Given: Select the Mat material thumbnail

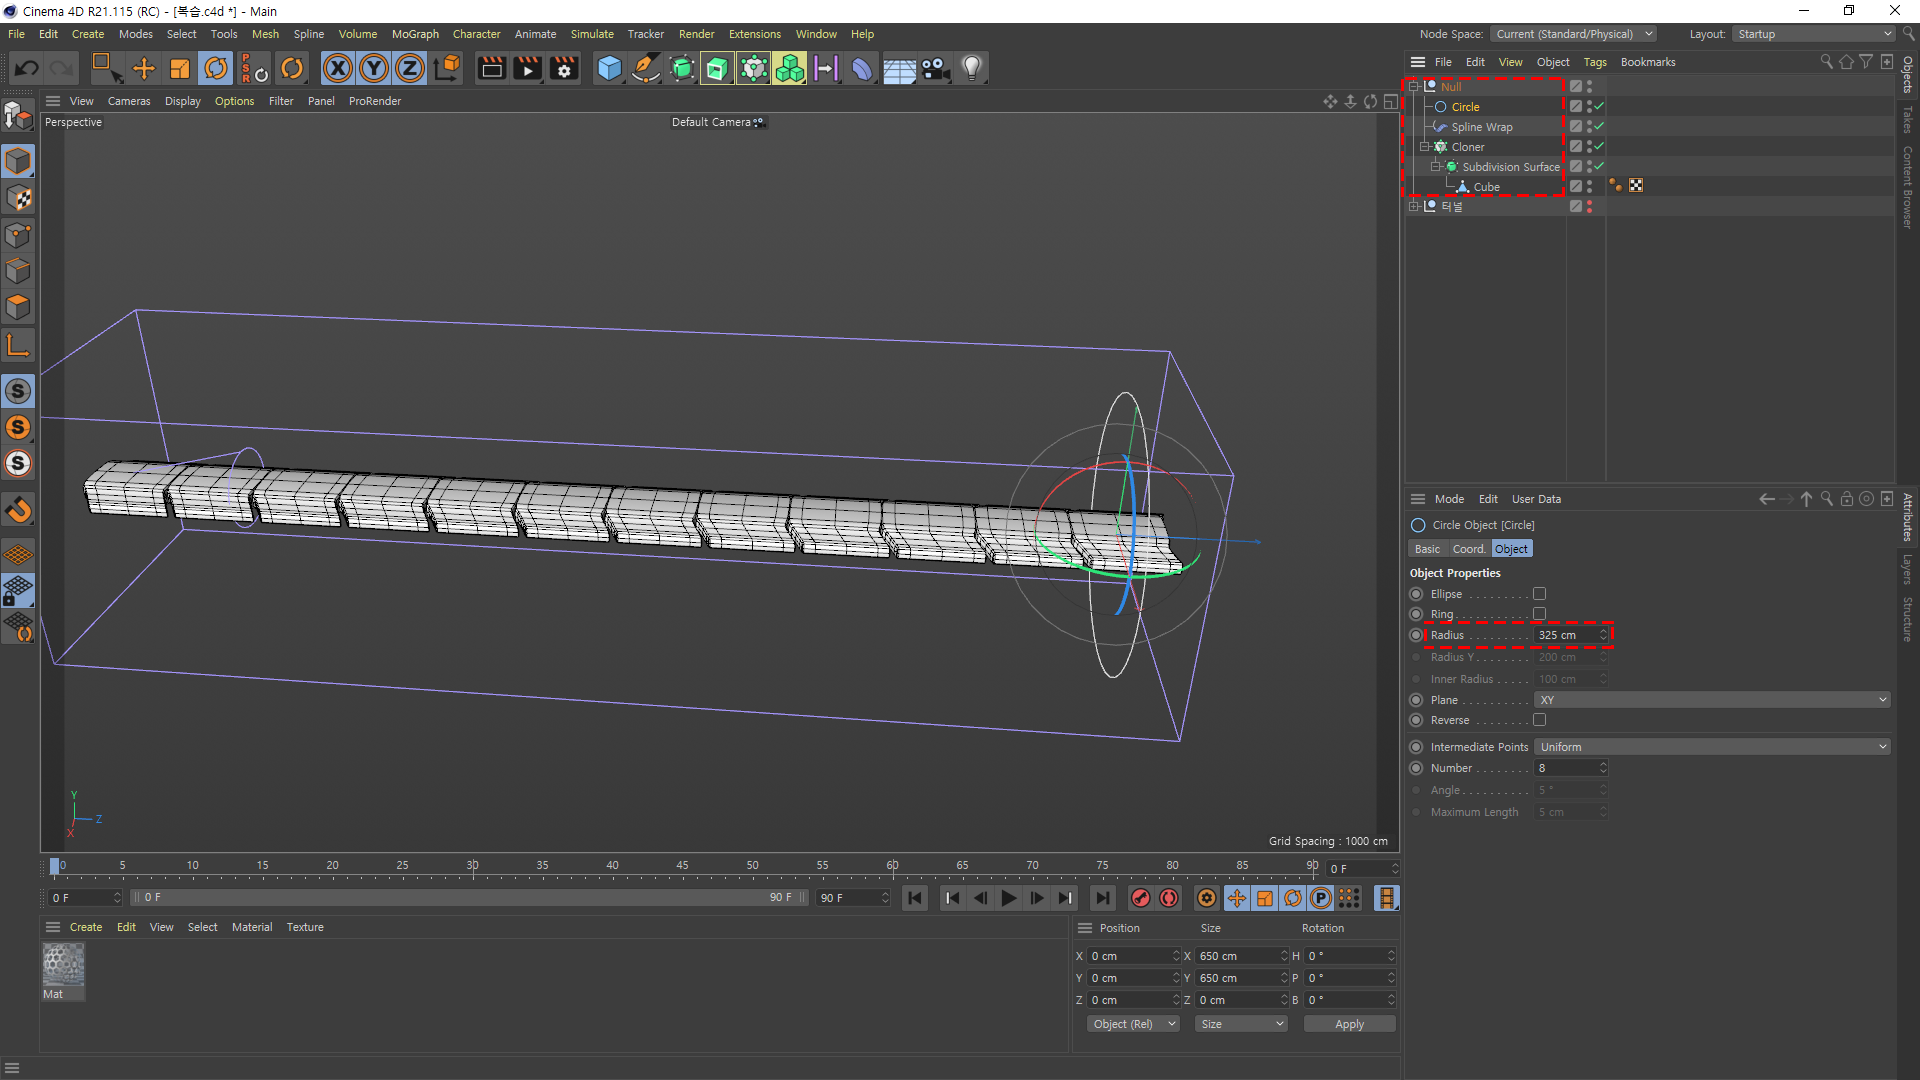Looking at the screenshot, I should tap(63, 965).
